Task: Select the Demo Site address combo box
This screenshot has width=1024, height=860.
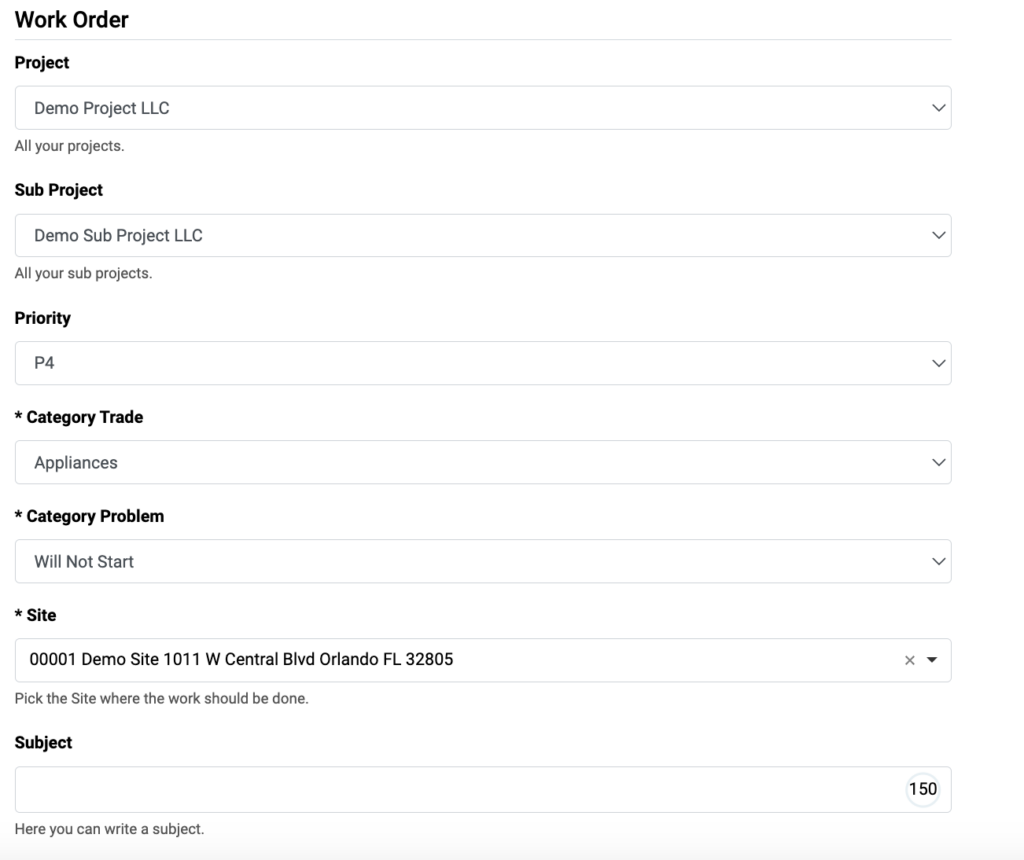Action: (483, 660)
